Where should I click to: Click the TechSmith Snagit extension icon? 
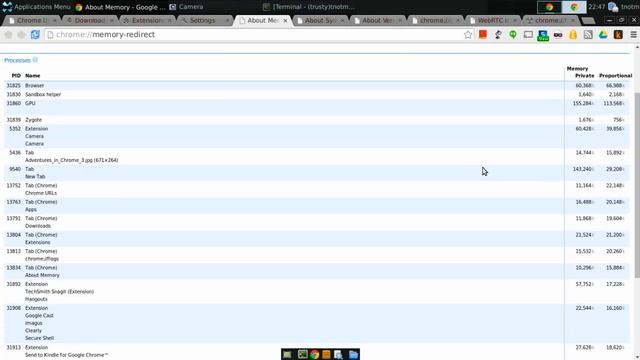[543, 35]
